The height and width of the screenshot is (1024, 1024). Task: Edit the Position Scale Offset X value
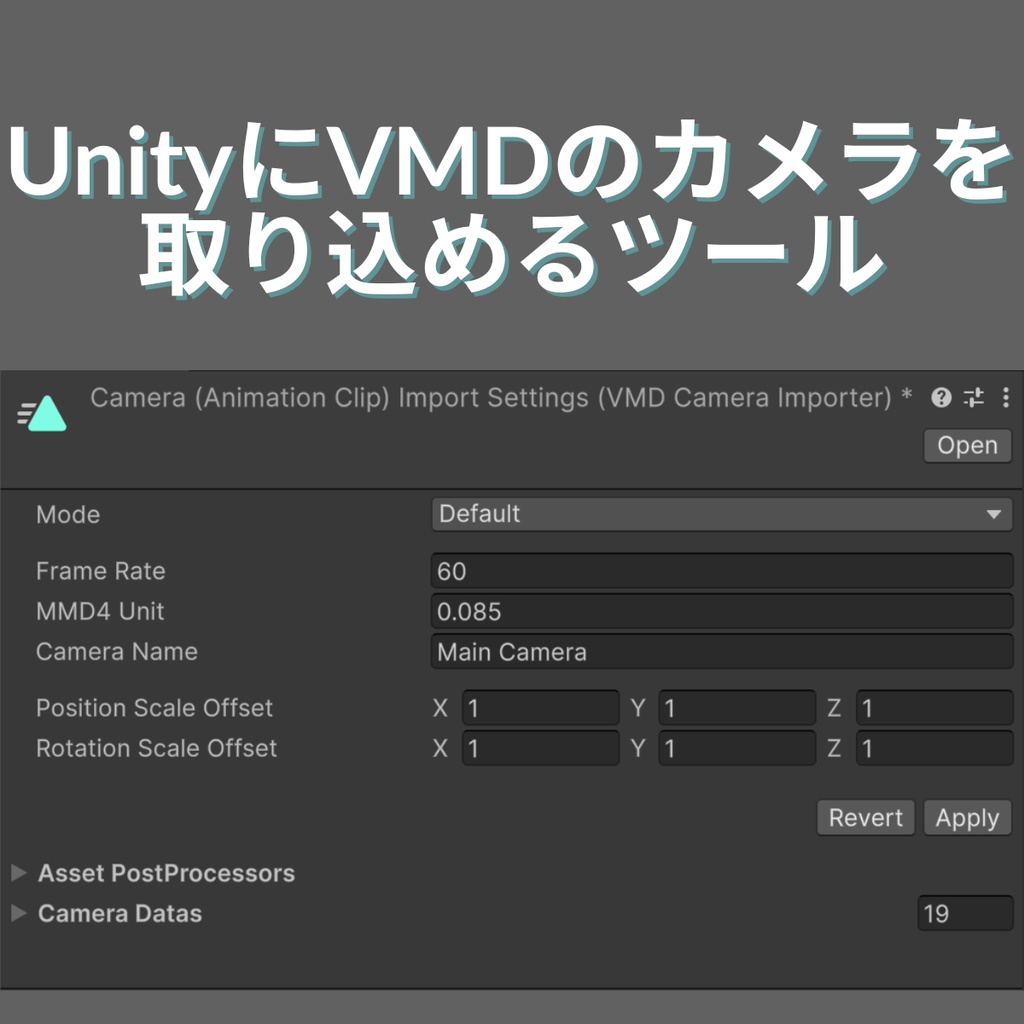(540, 708)
